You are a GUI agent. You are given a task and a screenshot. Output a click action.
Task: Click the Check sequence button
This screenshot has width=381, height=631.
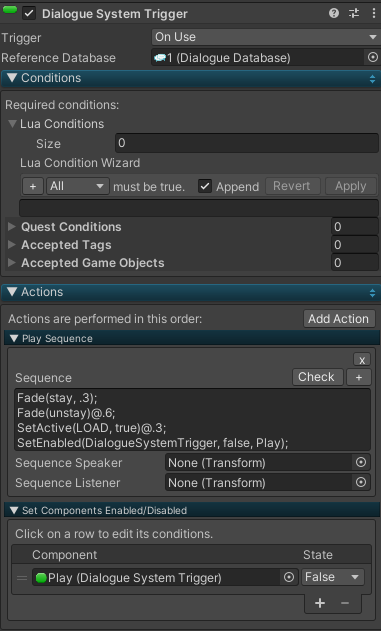(x=317, y=377)
